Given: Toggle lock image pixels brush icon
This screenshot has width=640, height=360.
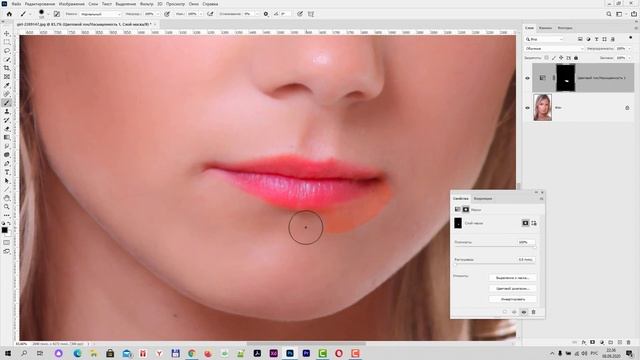Looking at the screenshot, I should (x=554, y=58).
